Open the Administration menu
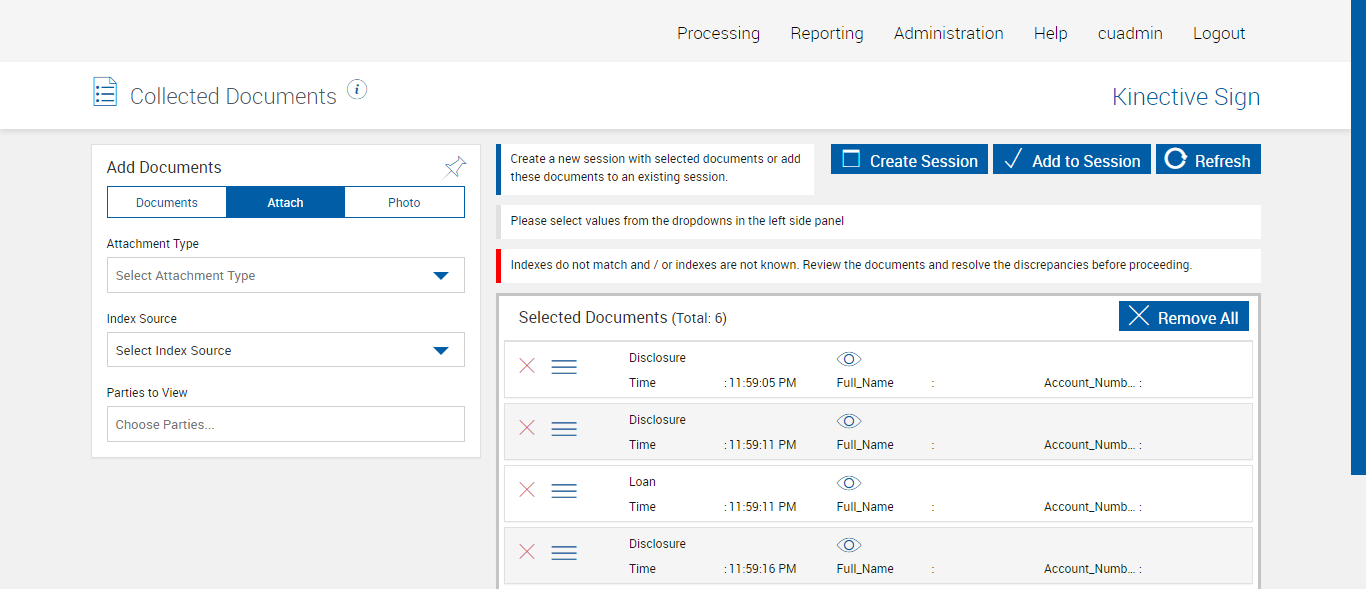The width and height of the screenshot is (1366, 589). click(948, 33)
